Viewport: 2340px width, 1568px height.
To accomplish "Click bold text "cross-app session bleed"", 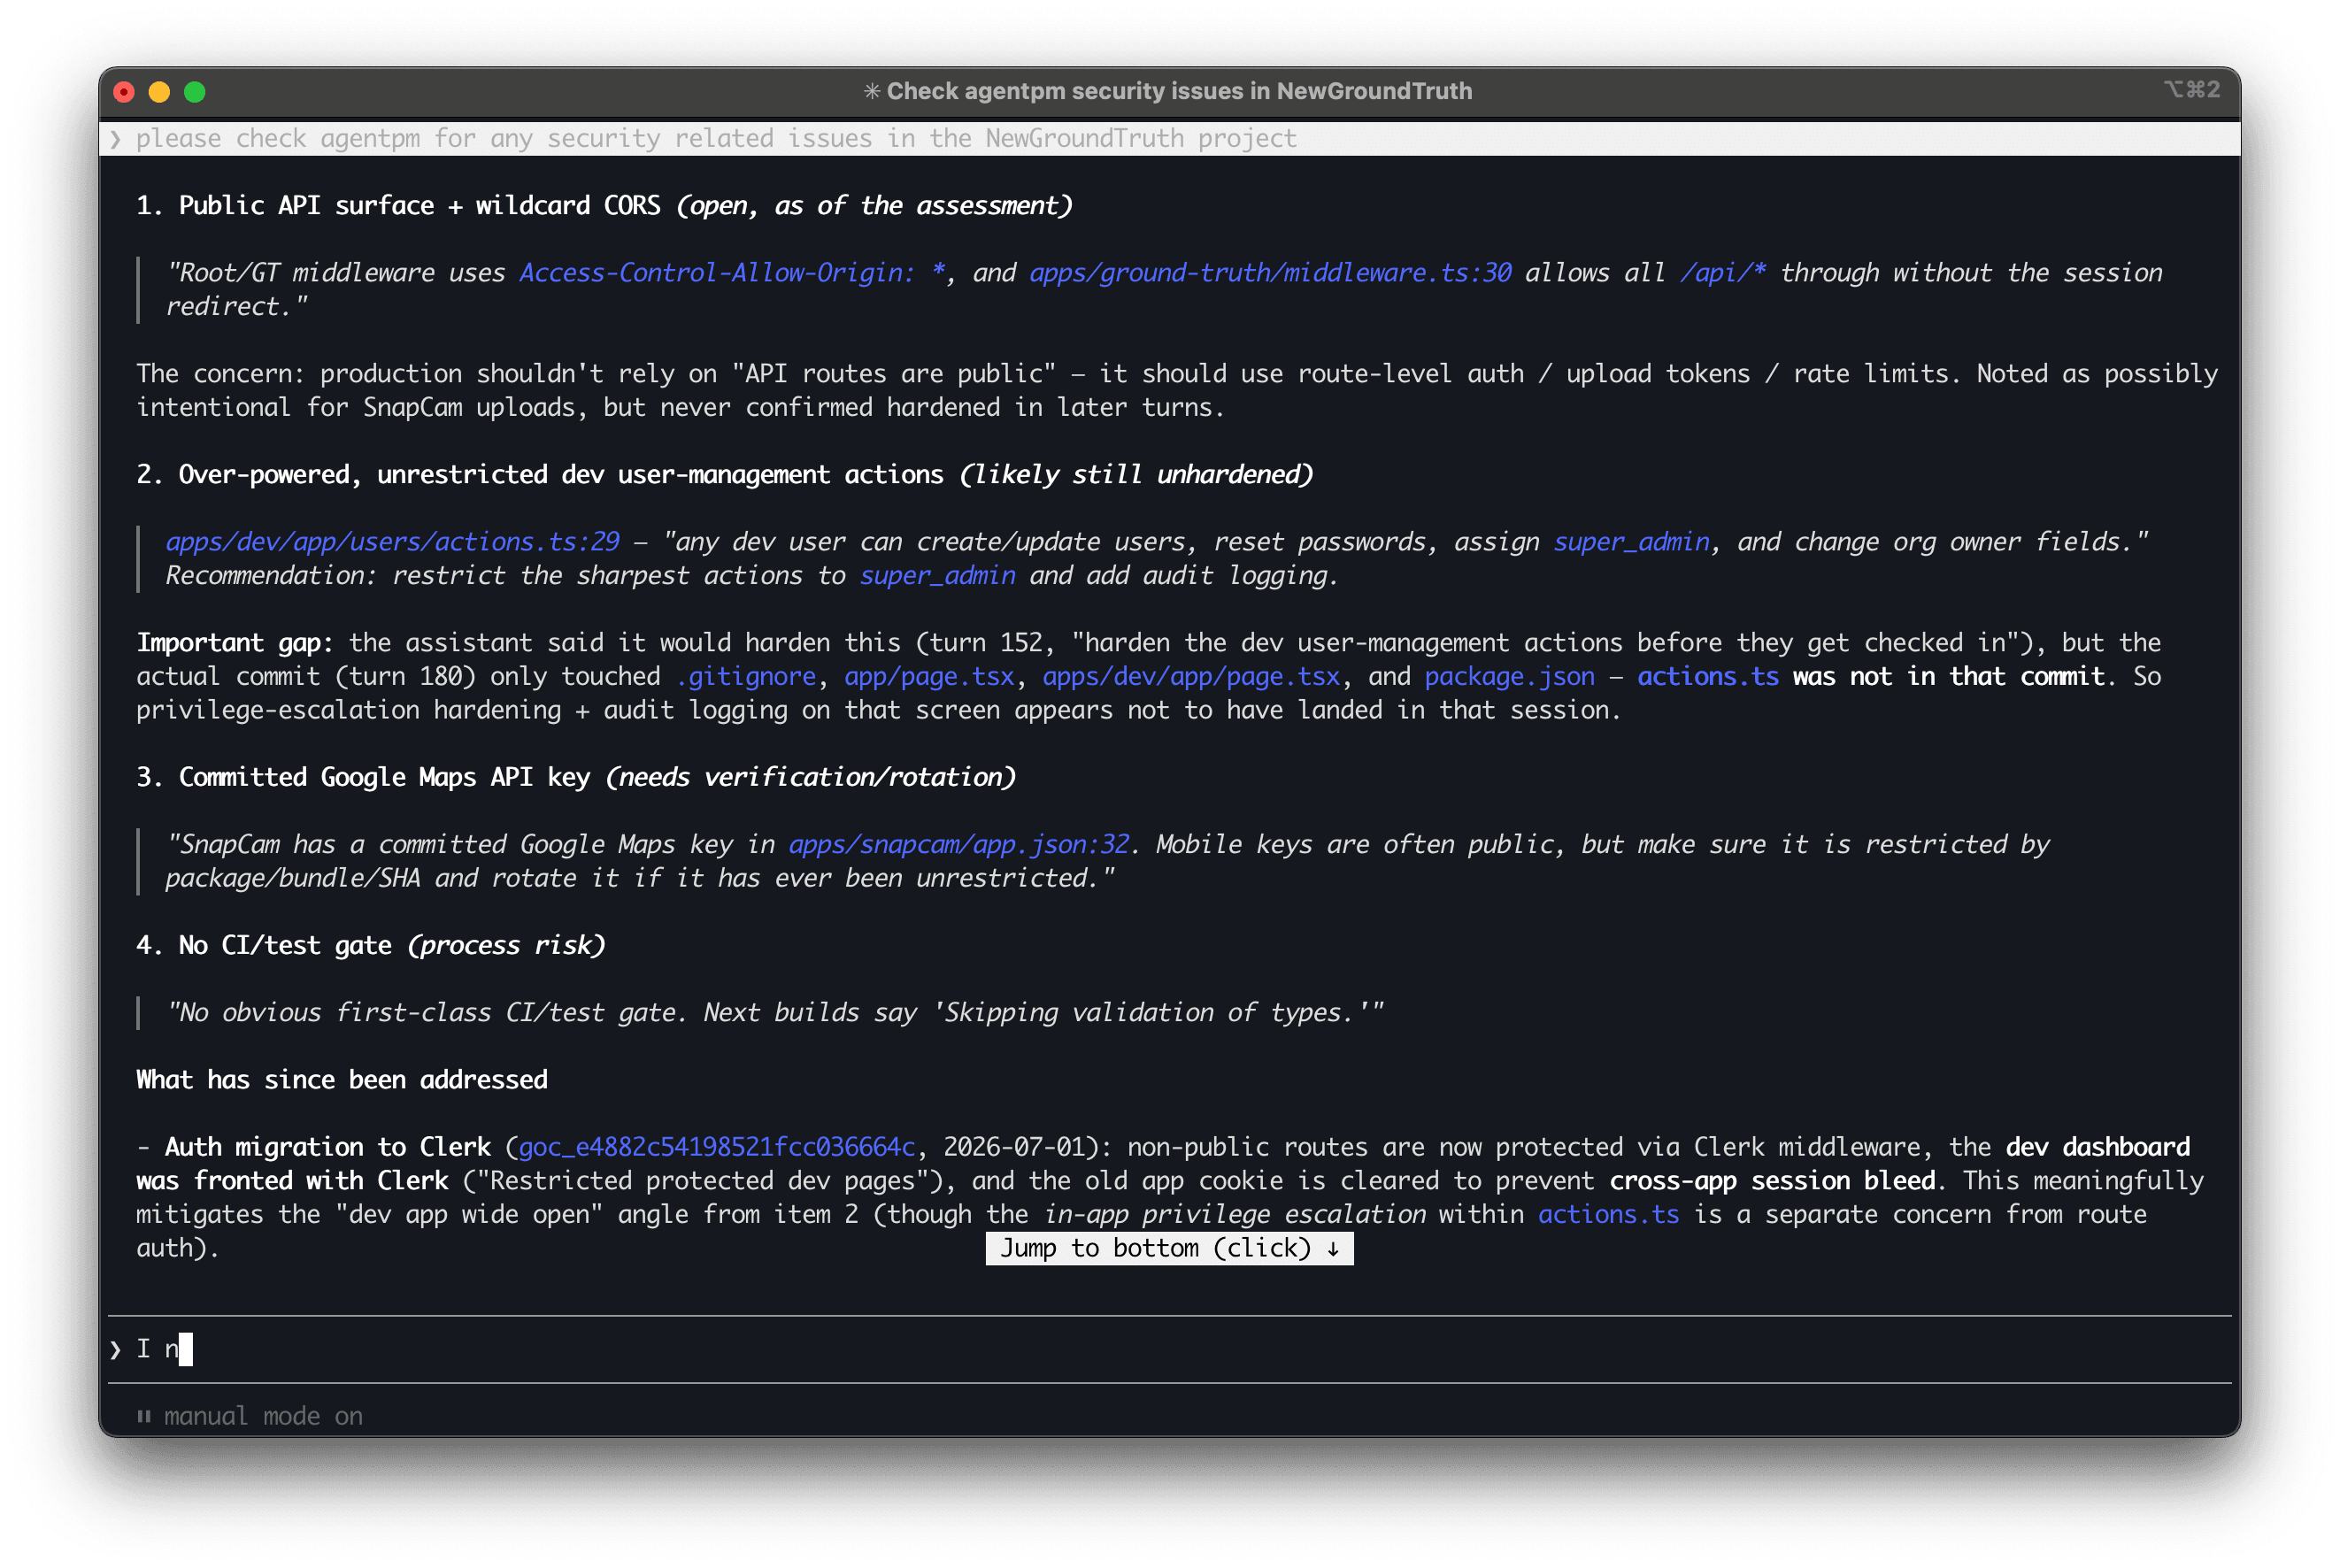I will 1773,1181.
